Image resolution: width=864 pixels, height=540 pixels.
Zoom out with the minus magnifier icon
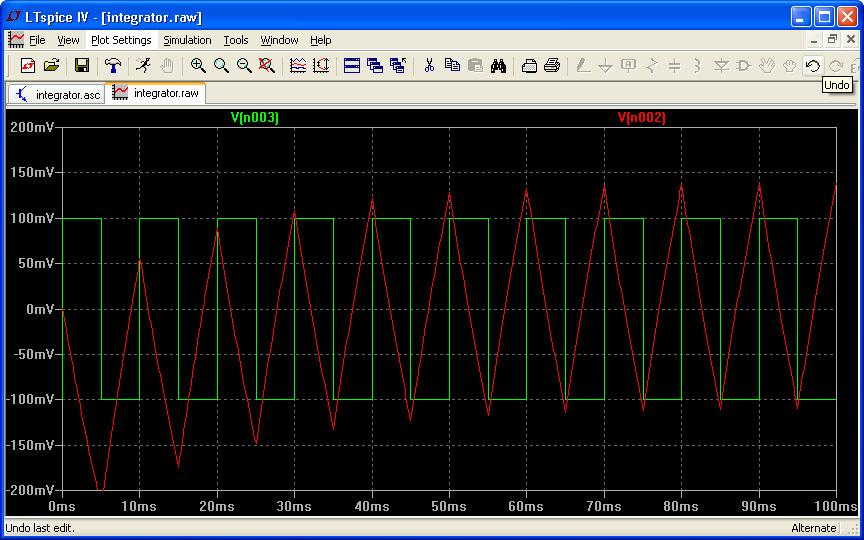(x=244, y=66)
